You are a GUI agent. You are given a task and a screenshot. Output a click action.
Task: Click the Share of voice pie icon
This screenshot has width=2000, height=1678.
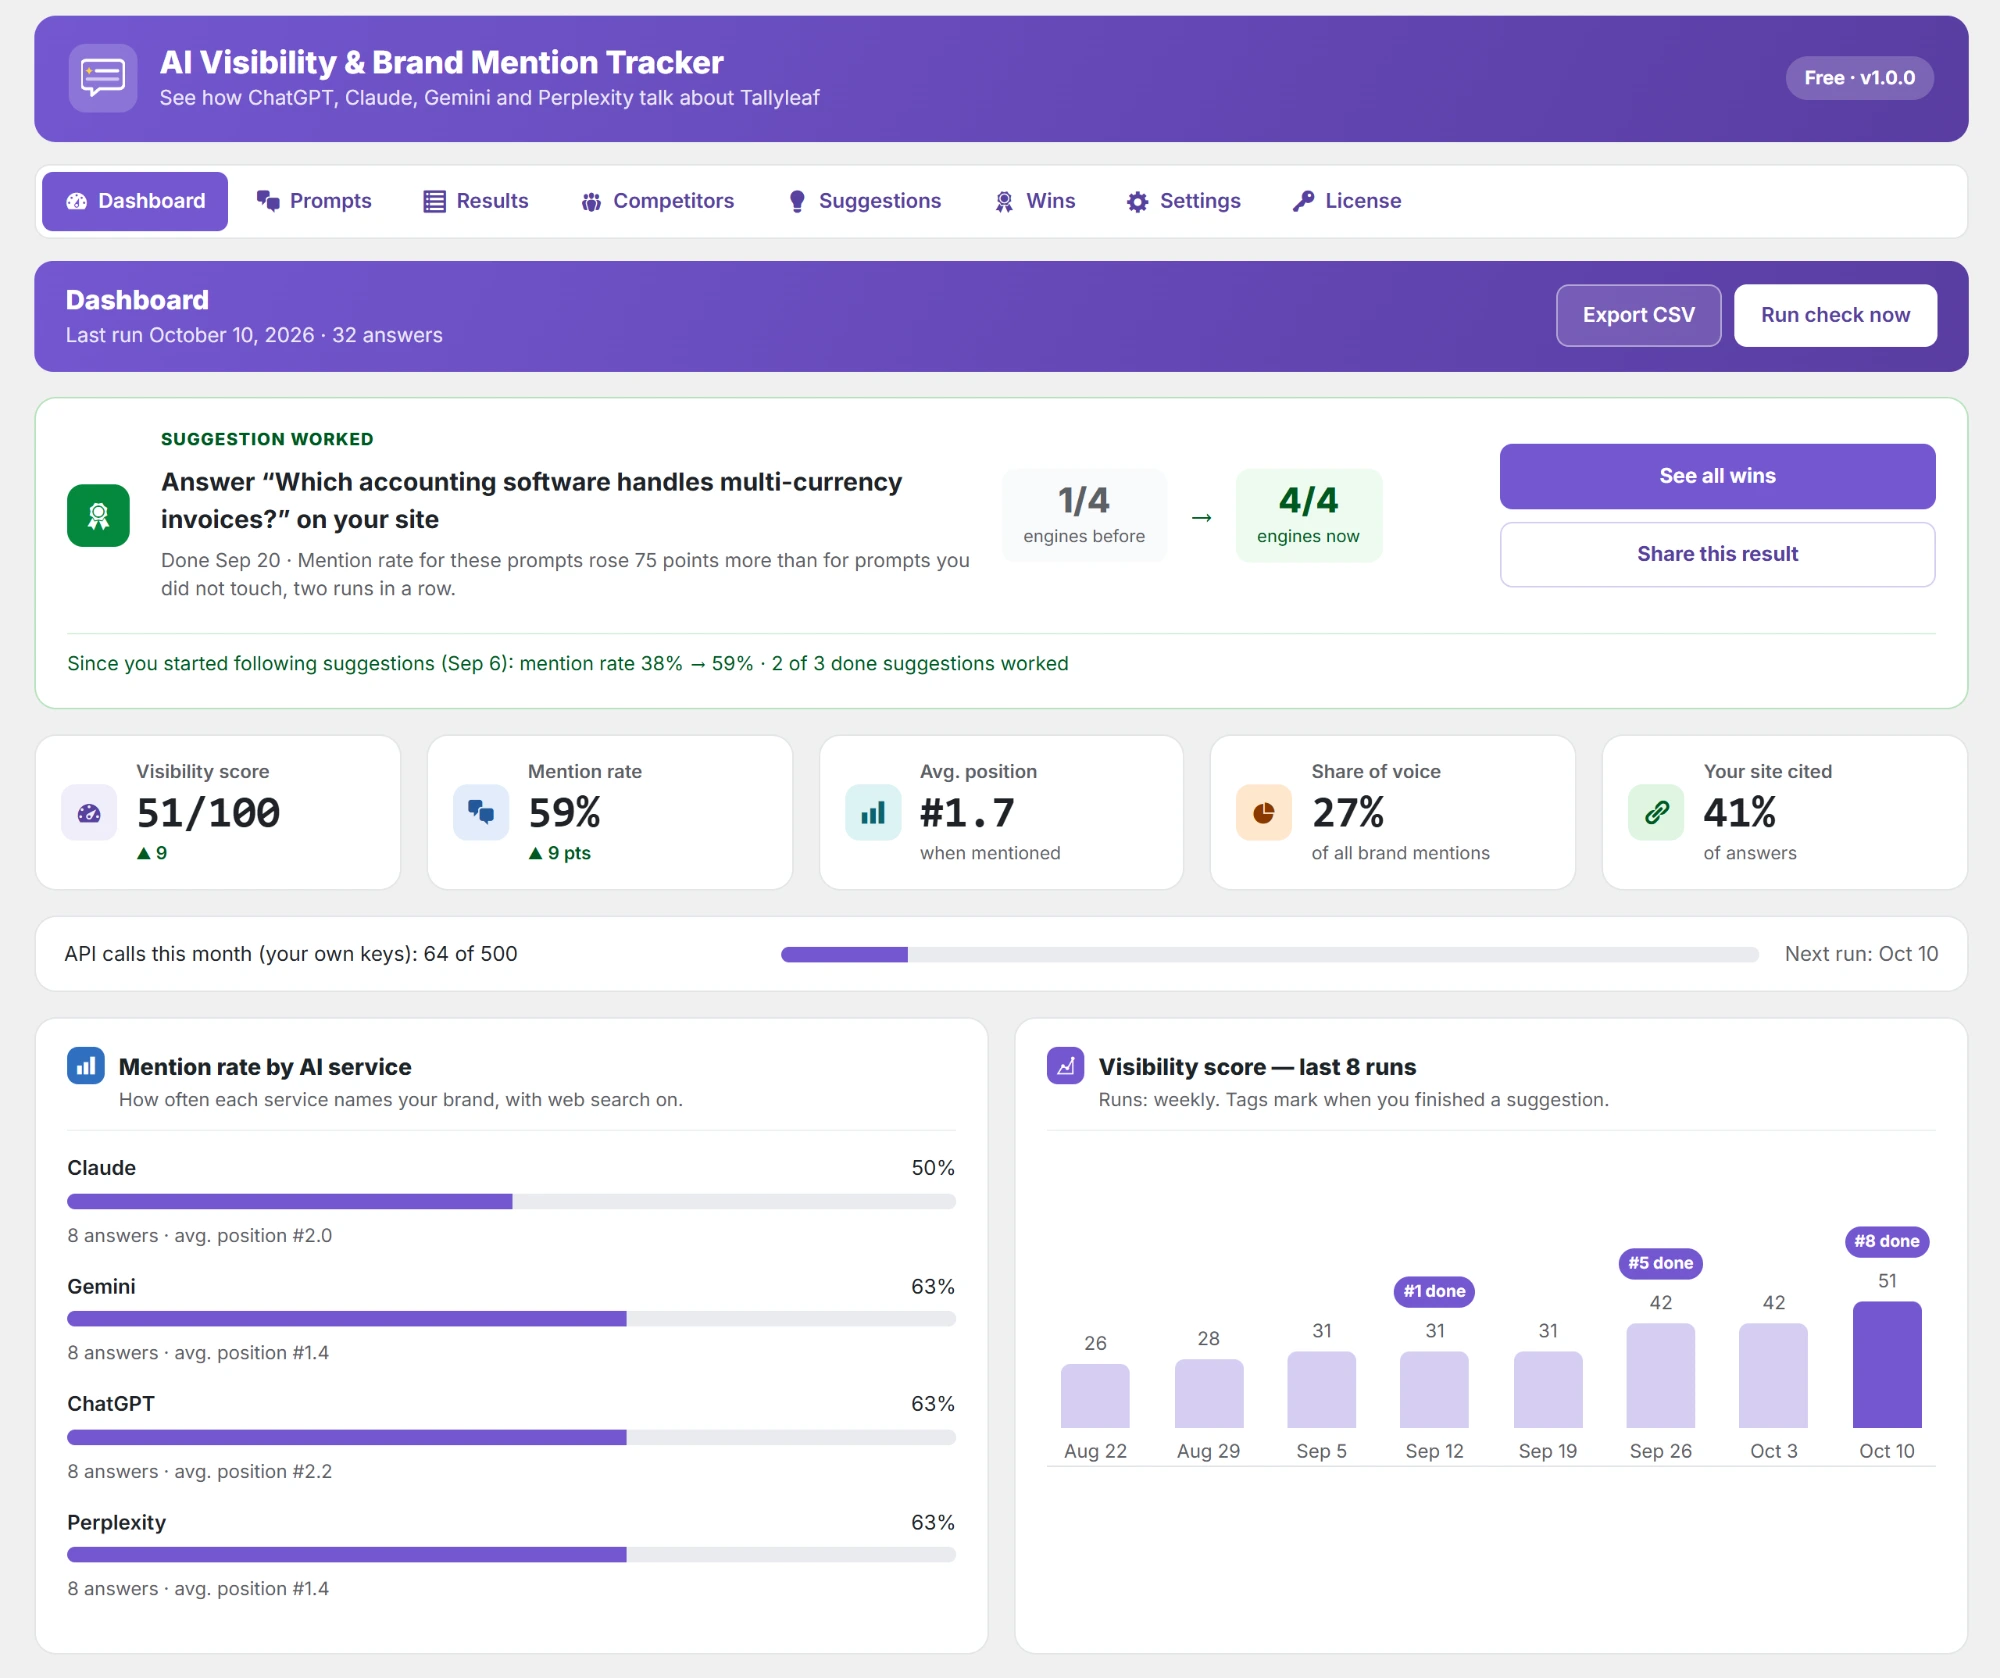click(1264, 813)
